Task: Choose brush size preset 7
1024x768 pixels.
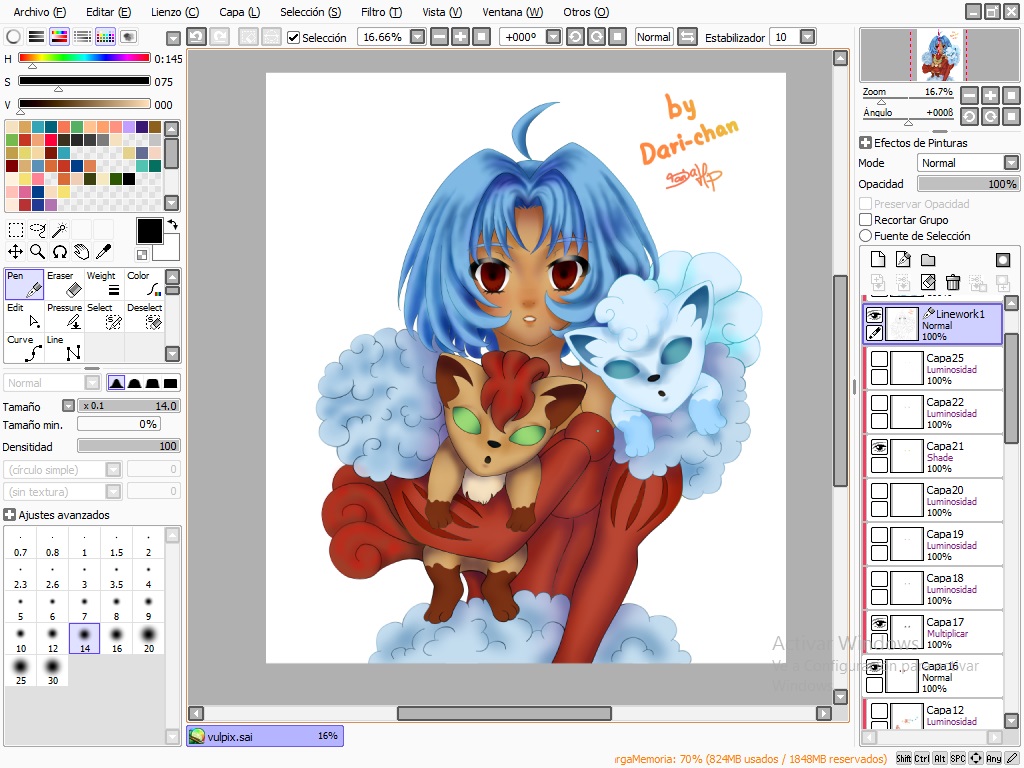Action: tap(84, 607)
